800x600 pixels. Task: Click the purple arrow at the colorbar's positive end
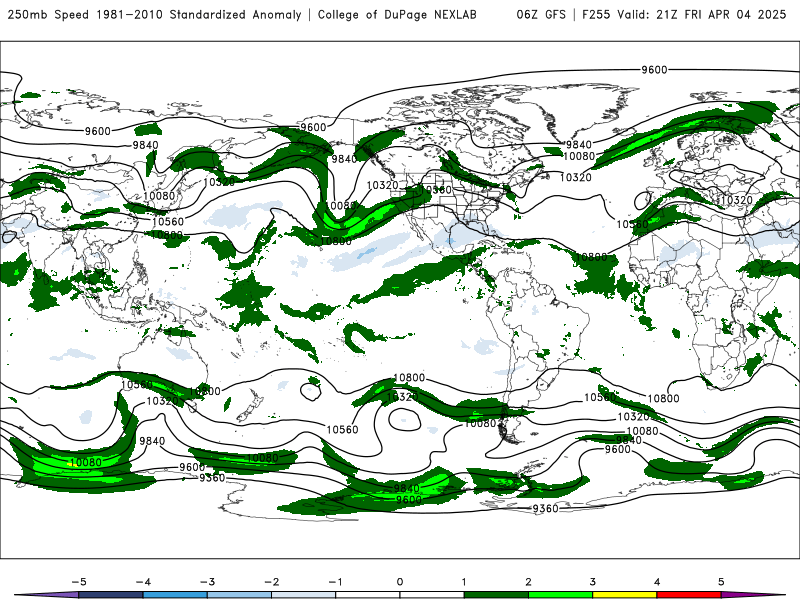747,595
